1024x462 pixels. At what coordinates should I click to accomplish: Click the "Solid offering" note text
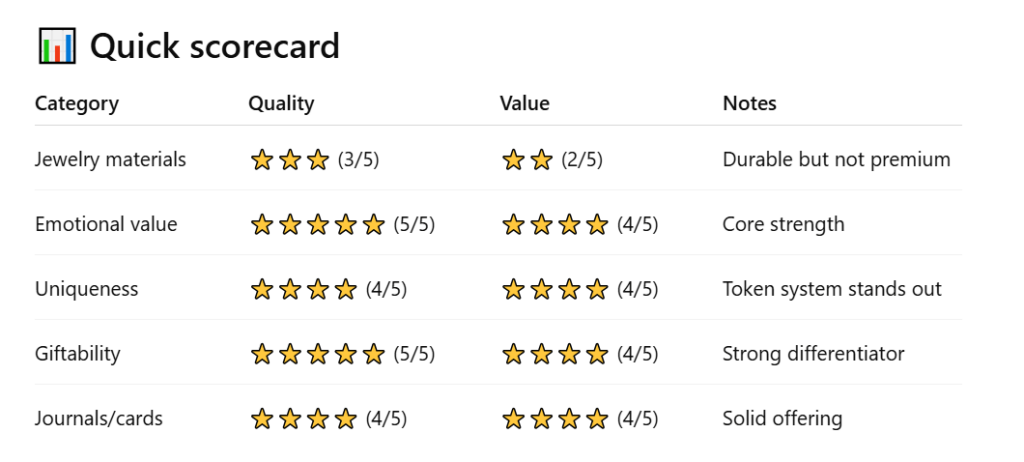782,419
